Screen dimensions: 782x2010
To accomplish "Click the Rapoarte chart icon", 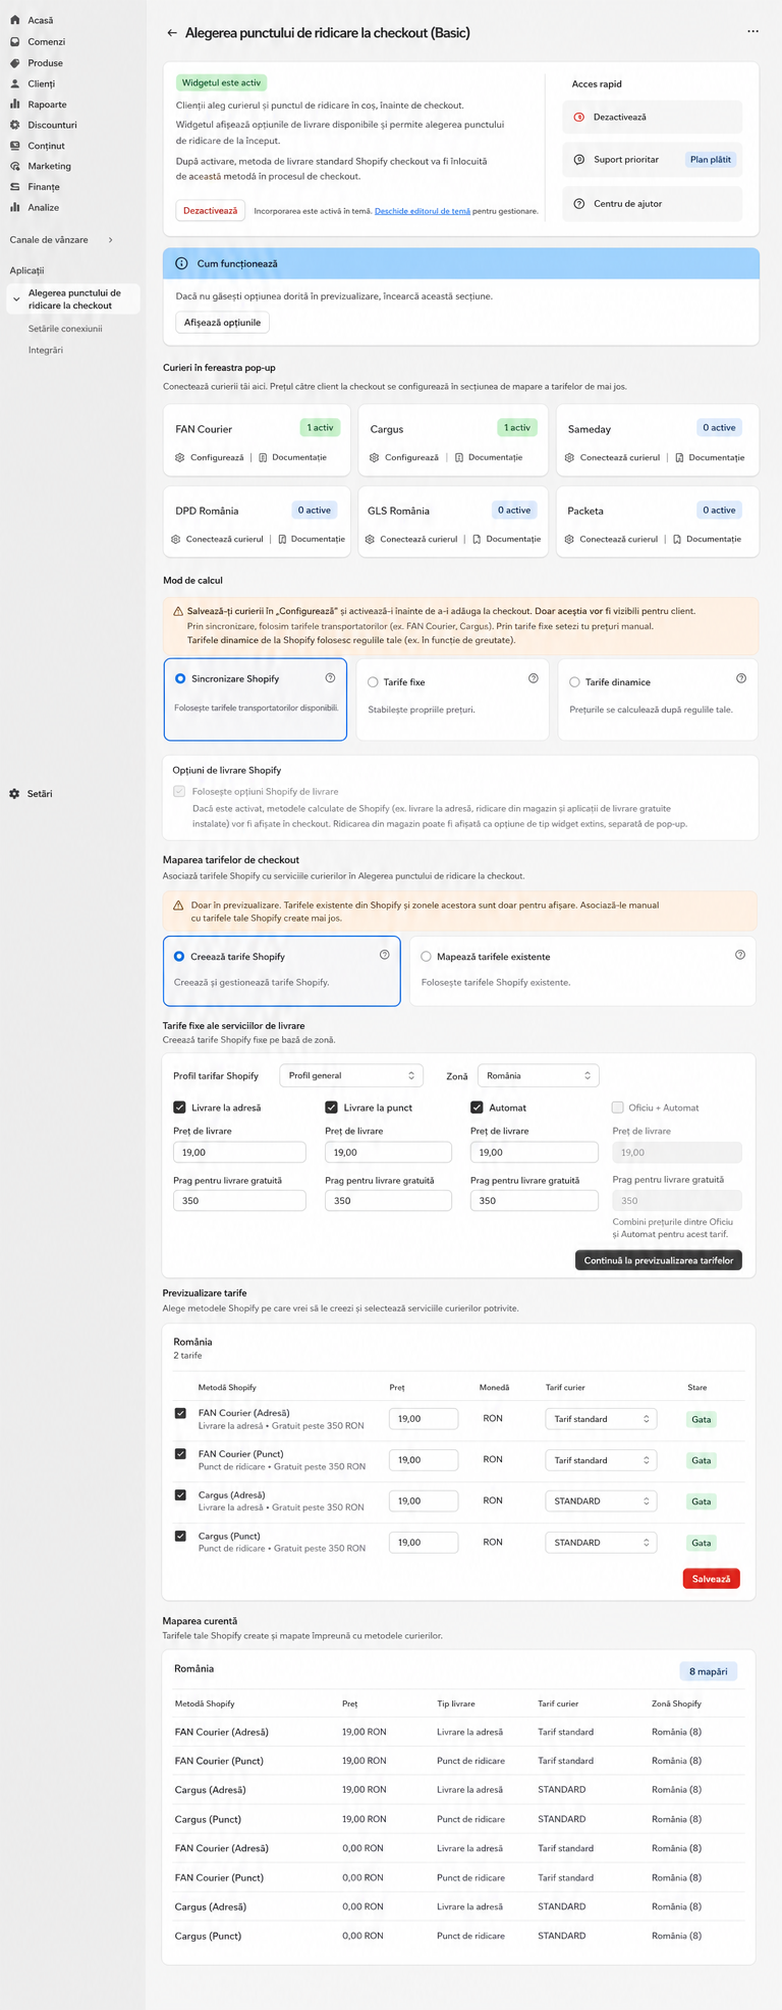I will pyautogui.click(x=14, y=104).
